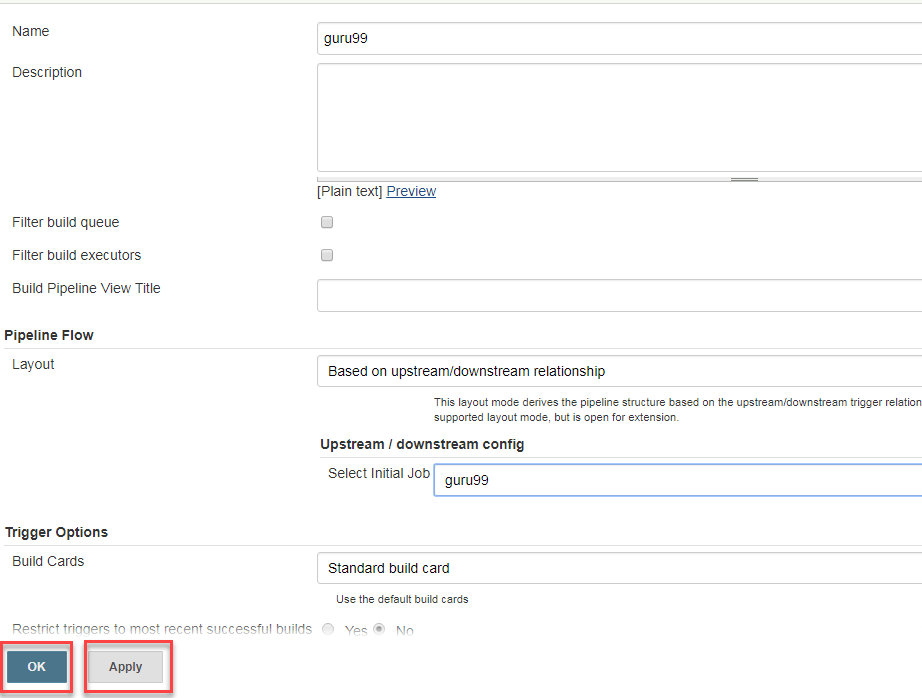Enable the Filter build executors checkbox
Image resolution: width=922 pixels, height=698 pixels.
(x=326, y=255)
